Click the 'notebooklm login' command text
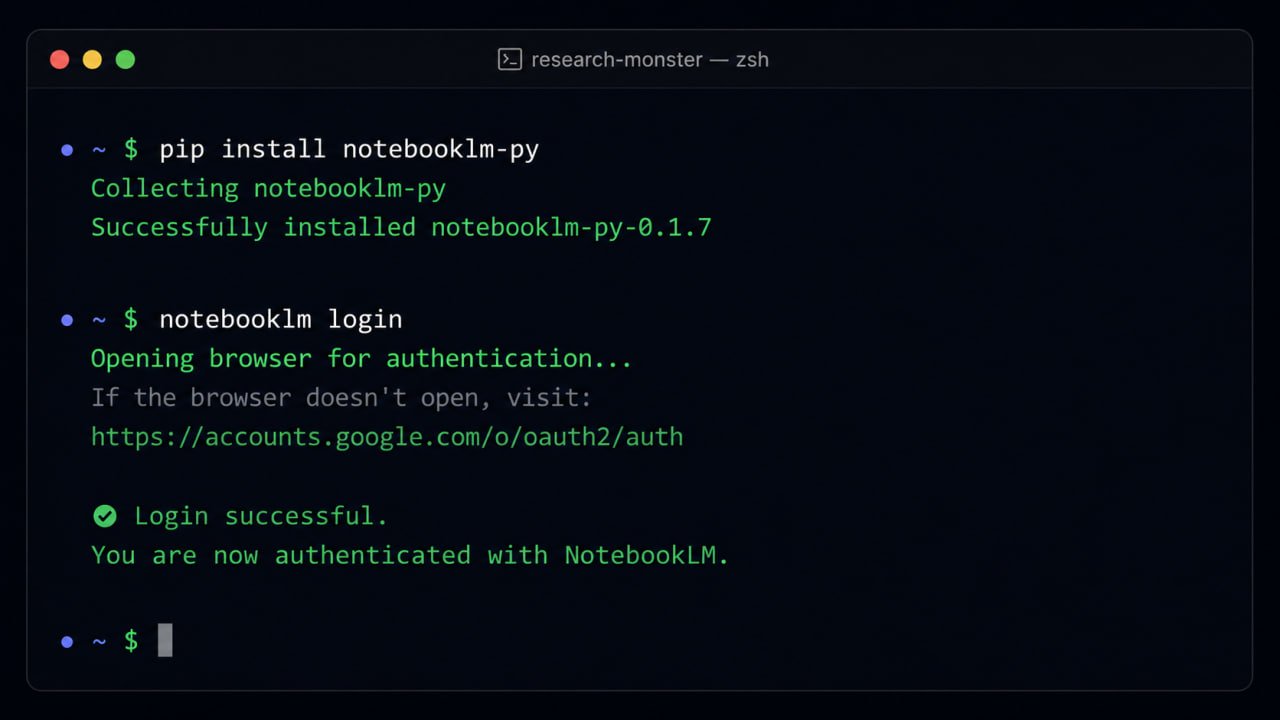The height and width of the screenshot is (720, 1280). click(x=281, y=319)
